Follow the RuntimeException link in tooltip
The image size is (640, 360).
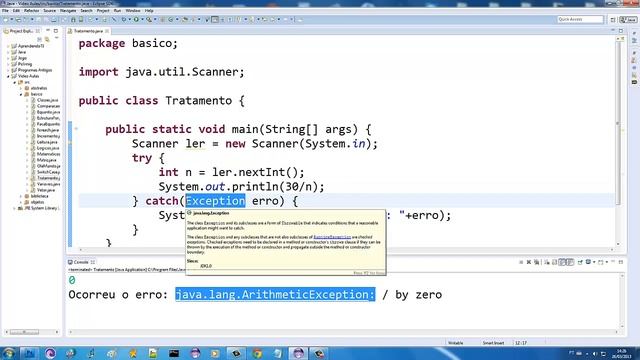(332, 237)
